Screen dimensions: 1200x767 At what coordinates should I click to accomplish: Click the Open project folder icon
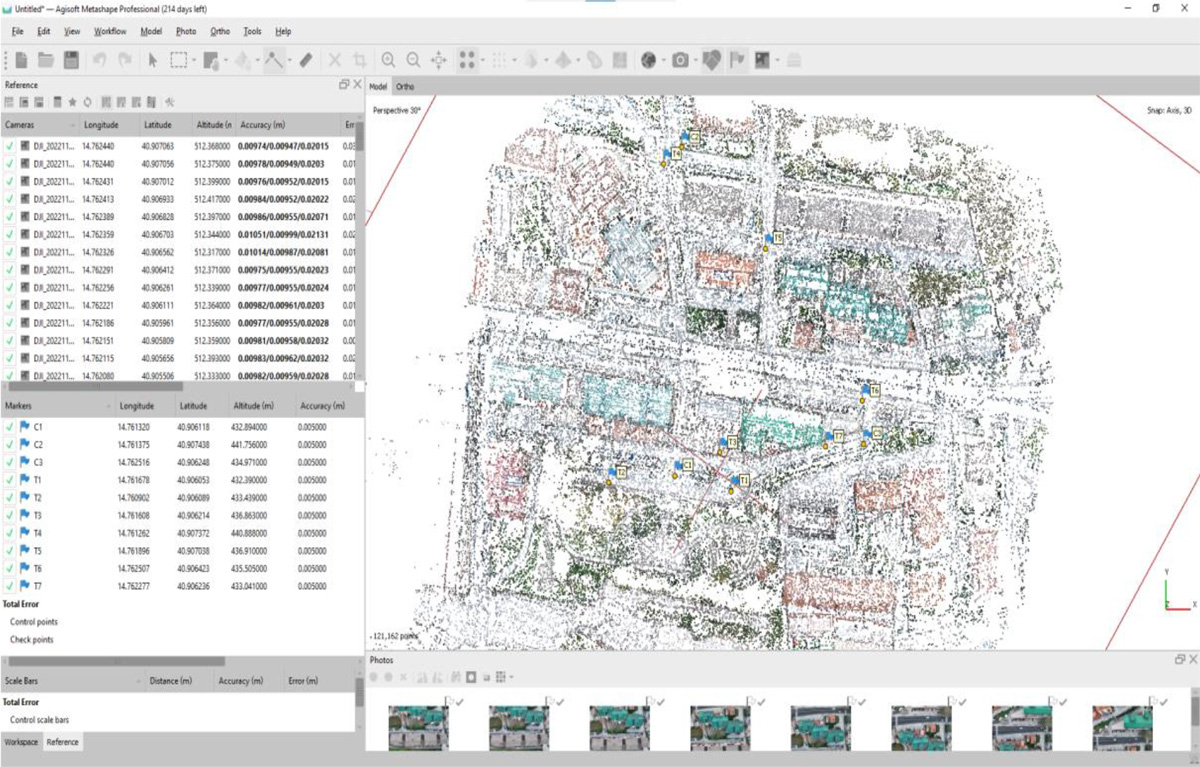[46, 61]
